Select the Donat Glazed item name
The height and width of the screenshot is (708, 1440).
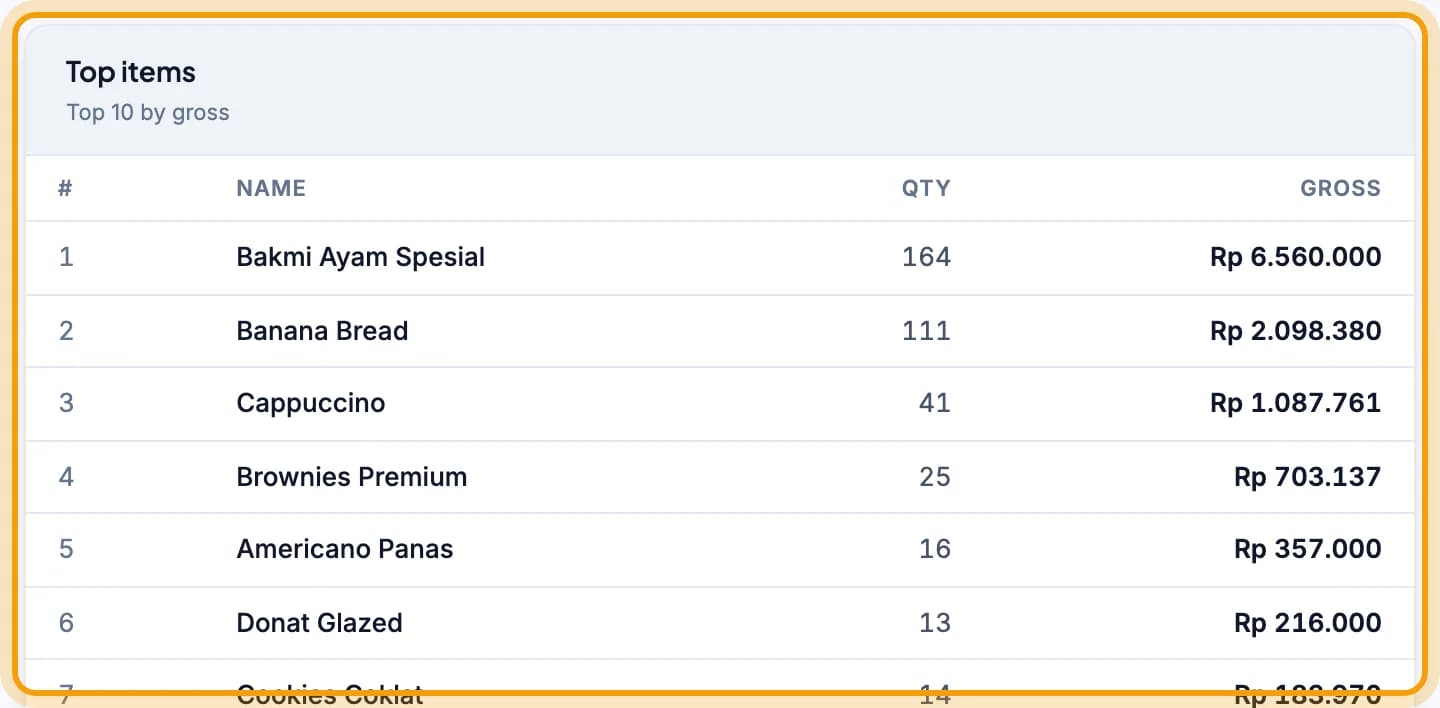[x=319, y=623]
